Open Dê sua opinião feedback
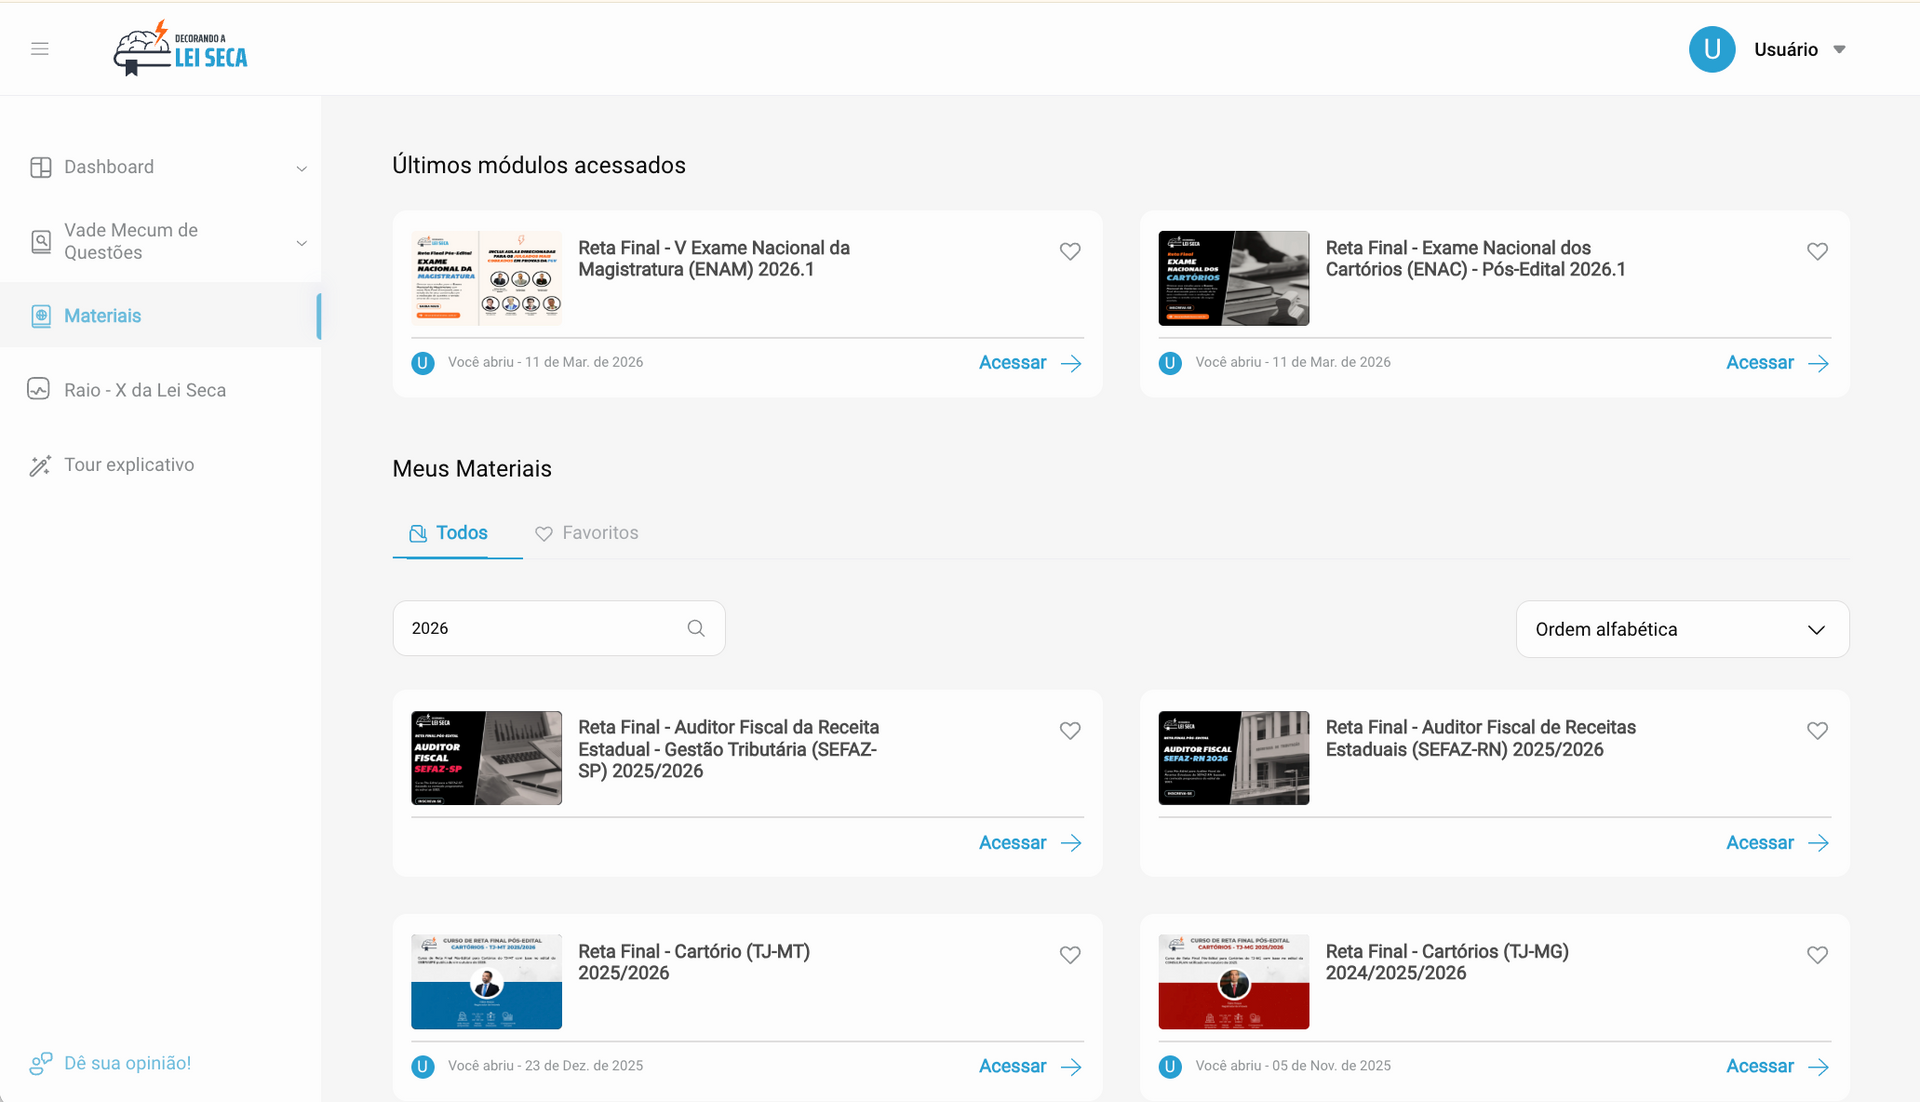The image size is (1920, 1102). pos(127,1063)
